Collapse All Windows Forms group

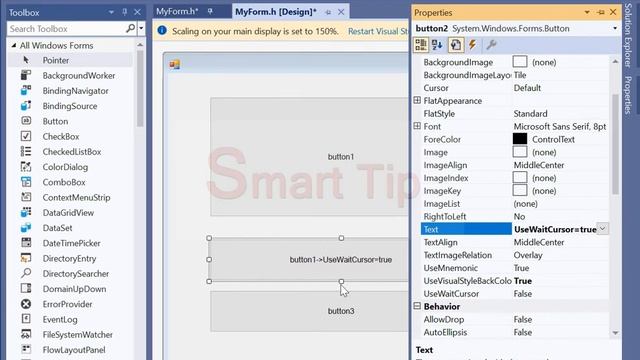tap(14, 45)
